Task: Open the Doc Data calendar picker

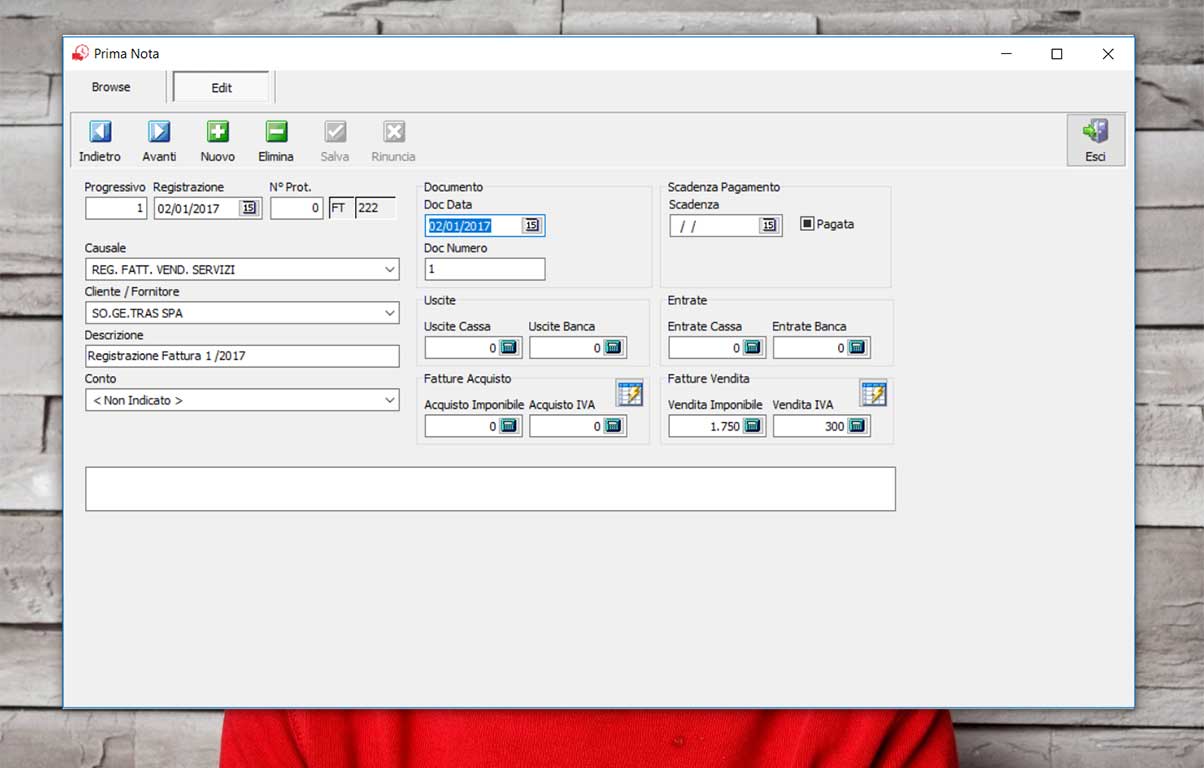Action: (x=532, y=225)
